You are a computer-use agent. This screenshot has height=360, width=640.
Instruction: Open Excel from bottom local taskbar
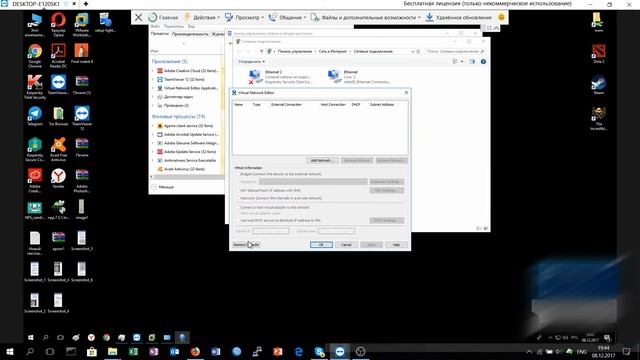pos(133,351)
